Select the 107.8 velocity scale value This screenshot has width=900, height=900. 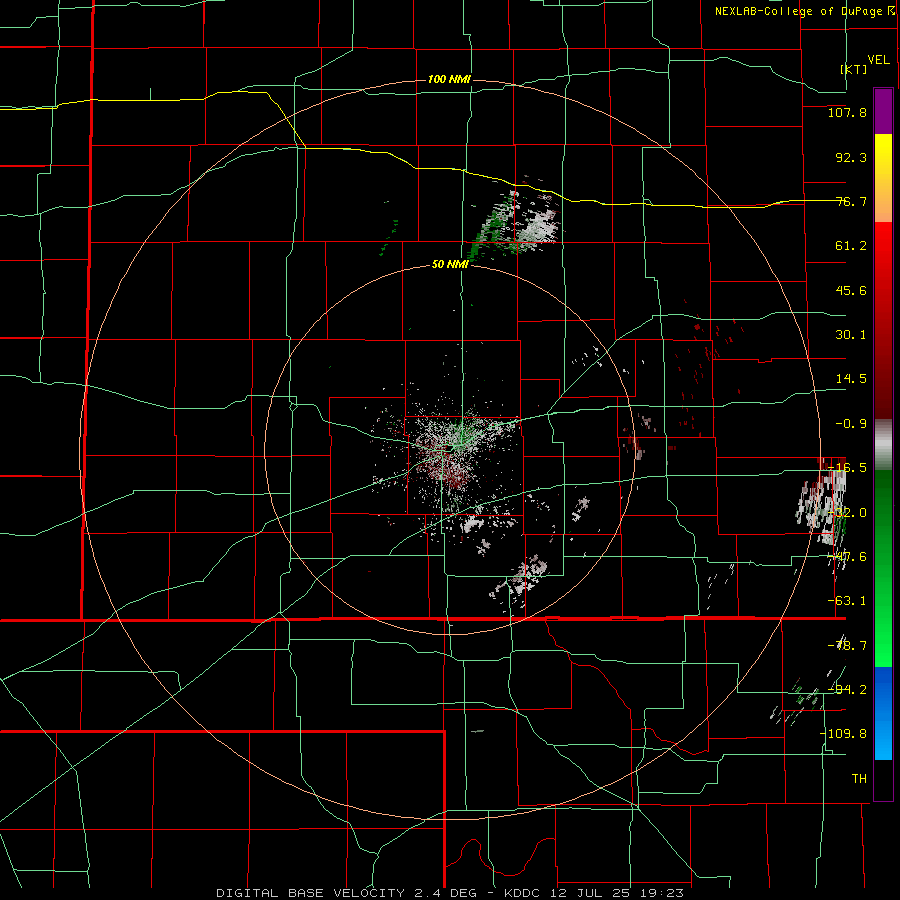coord(847,112)
